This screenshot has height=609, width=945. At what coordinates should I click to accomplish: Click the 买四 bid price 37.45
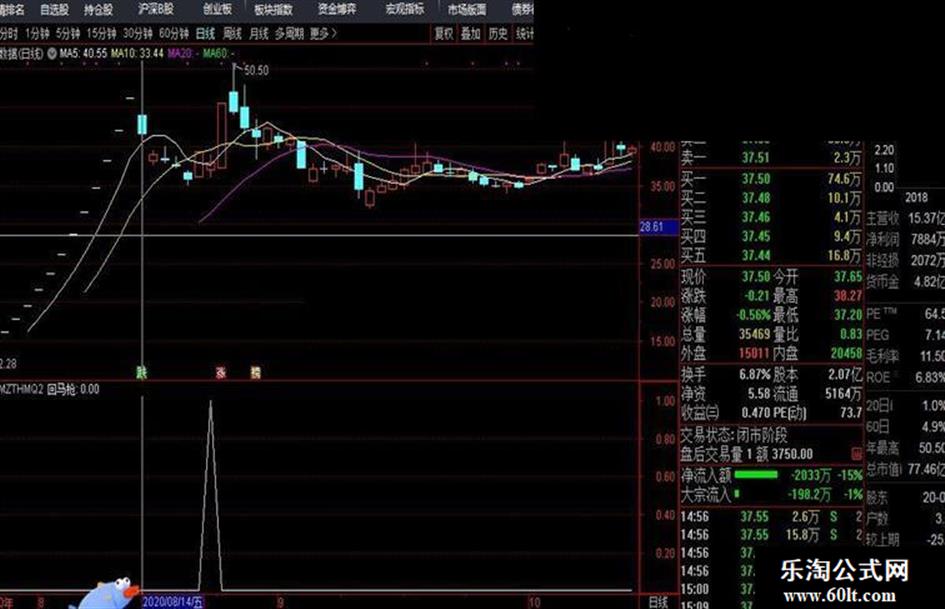click(756, 236)
